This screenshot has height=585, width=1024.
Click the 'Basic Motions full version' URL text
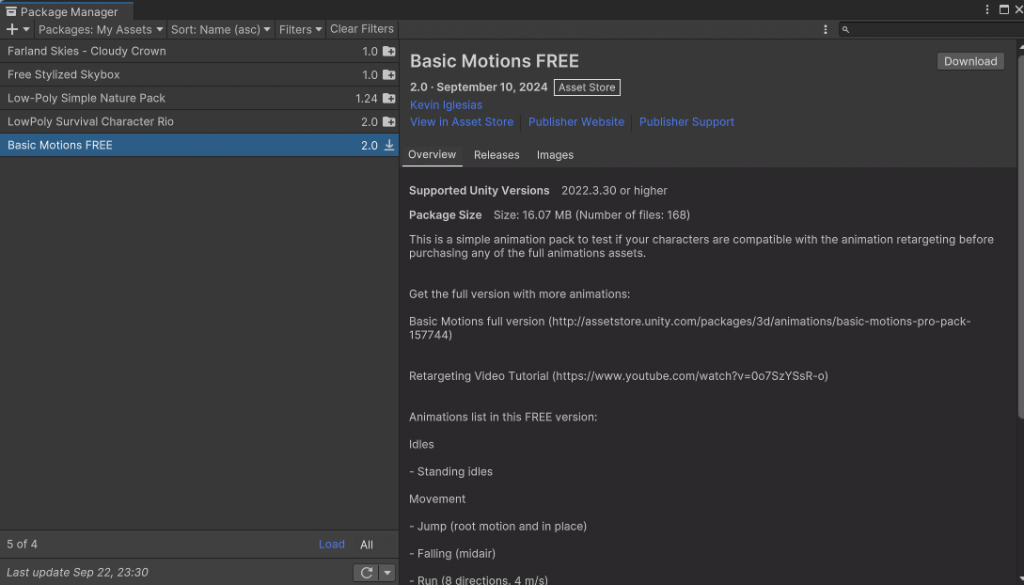690,328
